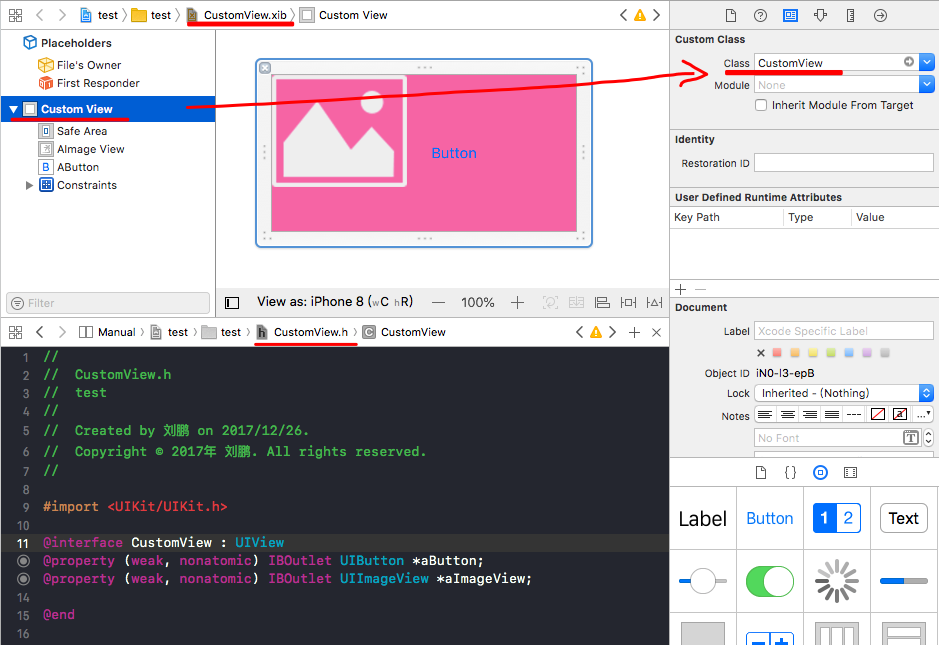Close the assistant editor pane

point(656,332)
